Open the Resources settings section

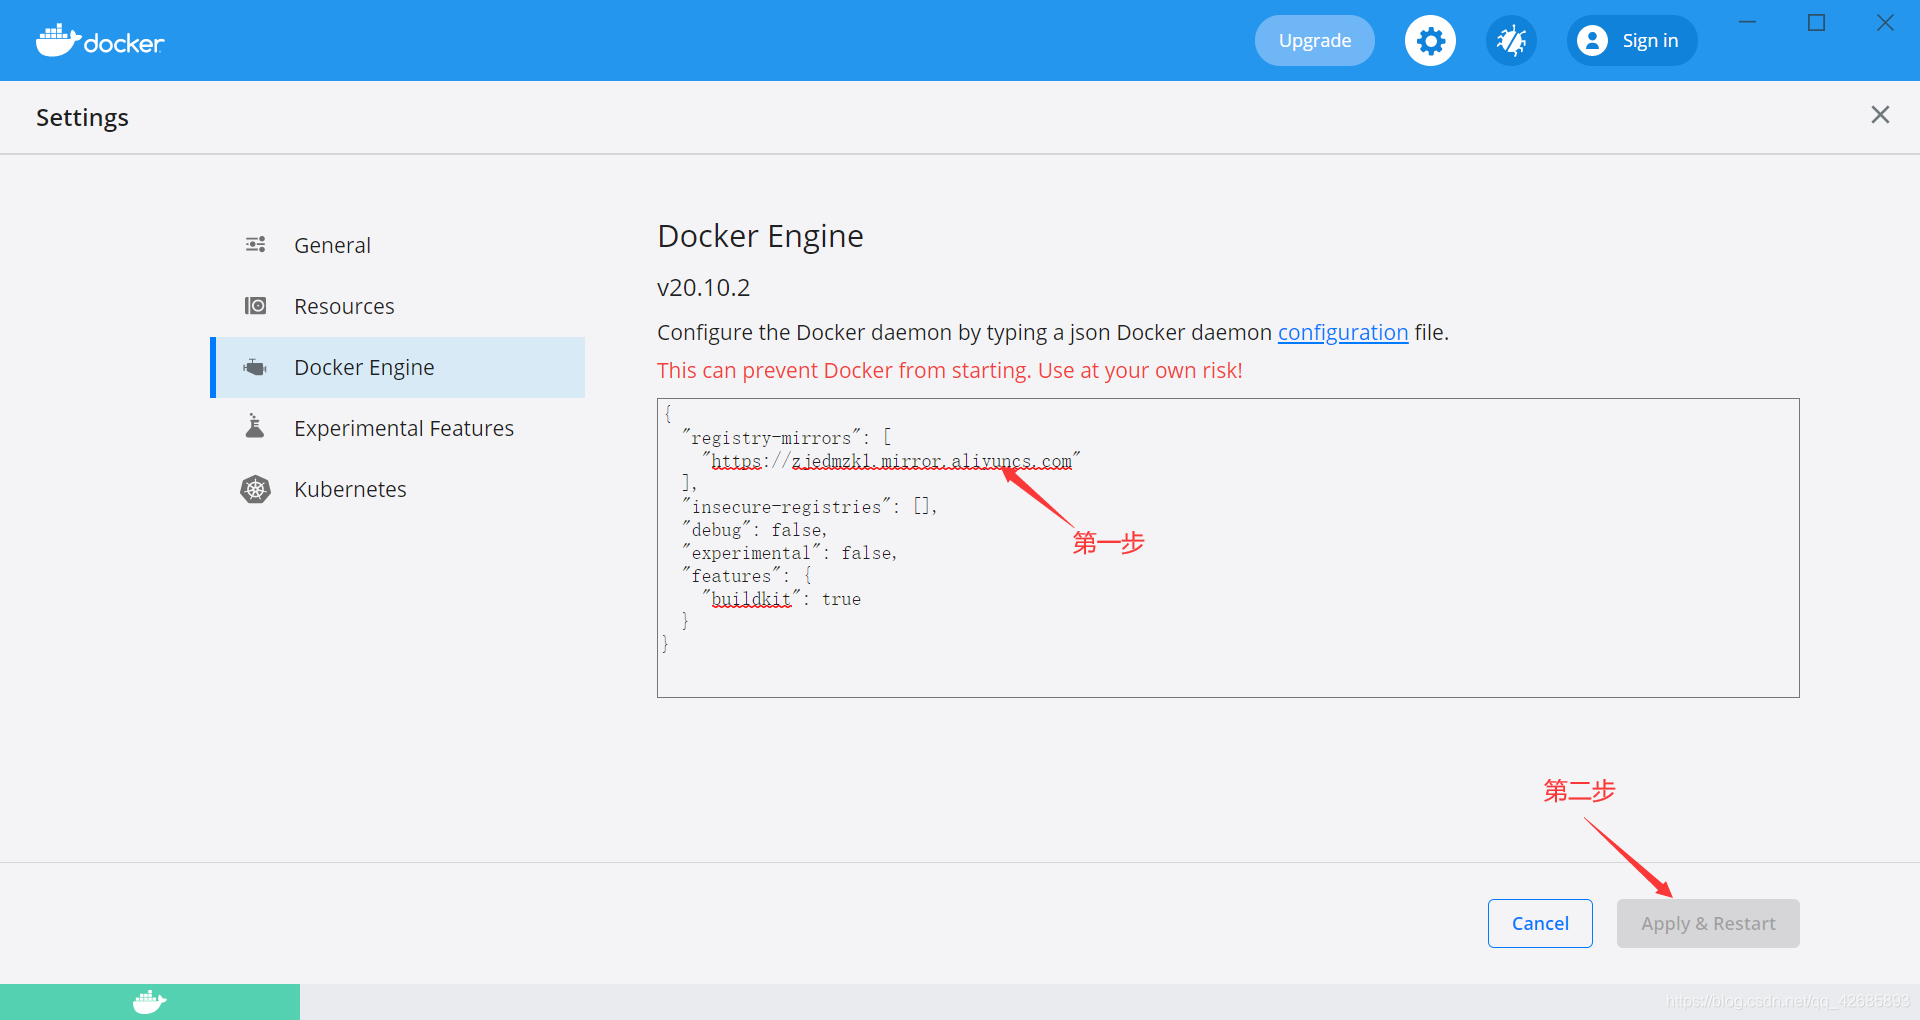coord(398,306)
